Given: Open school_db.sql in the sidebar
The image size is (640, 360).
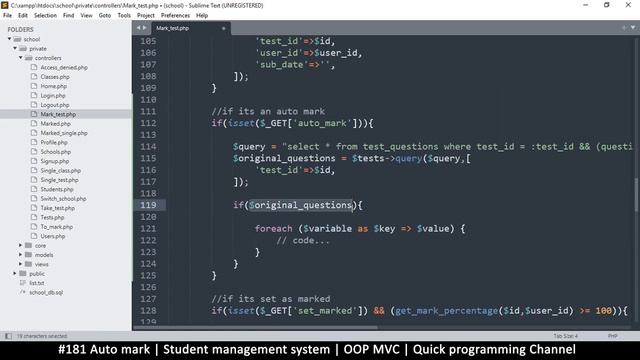Looking at the screenshot, I should pyautogui.click(x=46, y=292).
